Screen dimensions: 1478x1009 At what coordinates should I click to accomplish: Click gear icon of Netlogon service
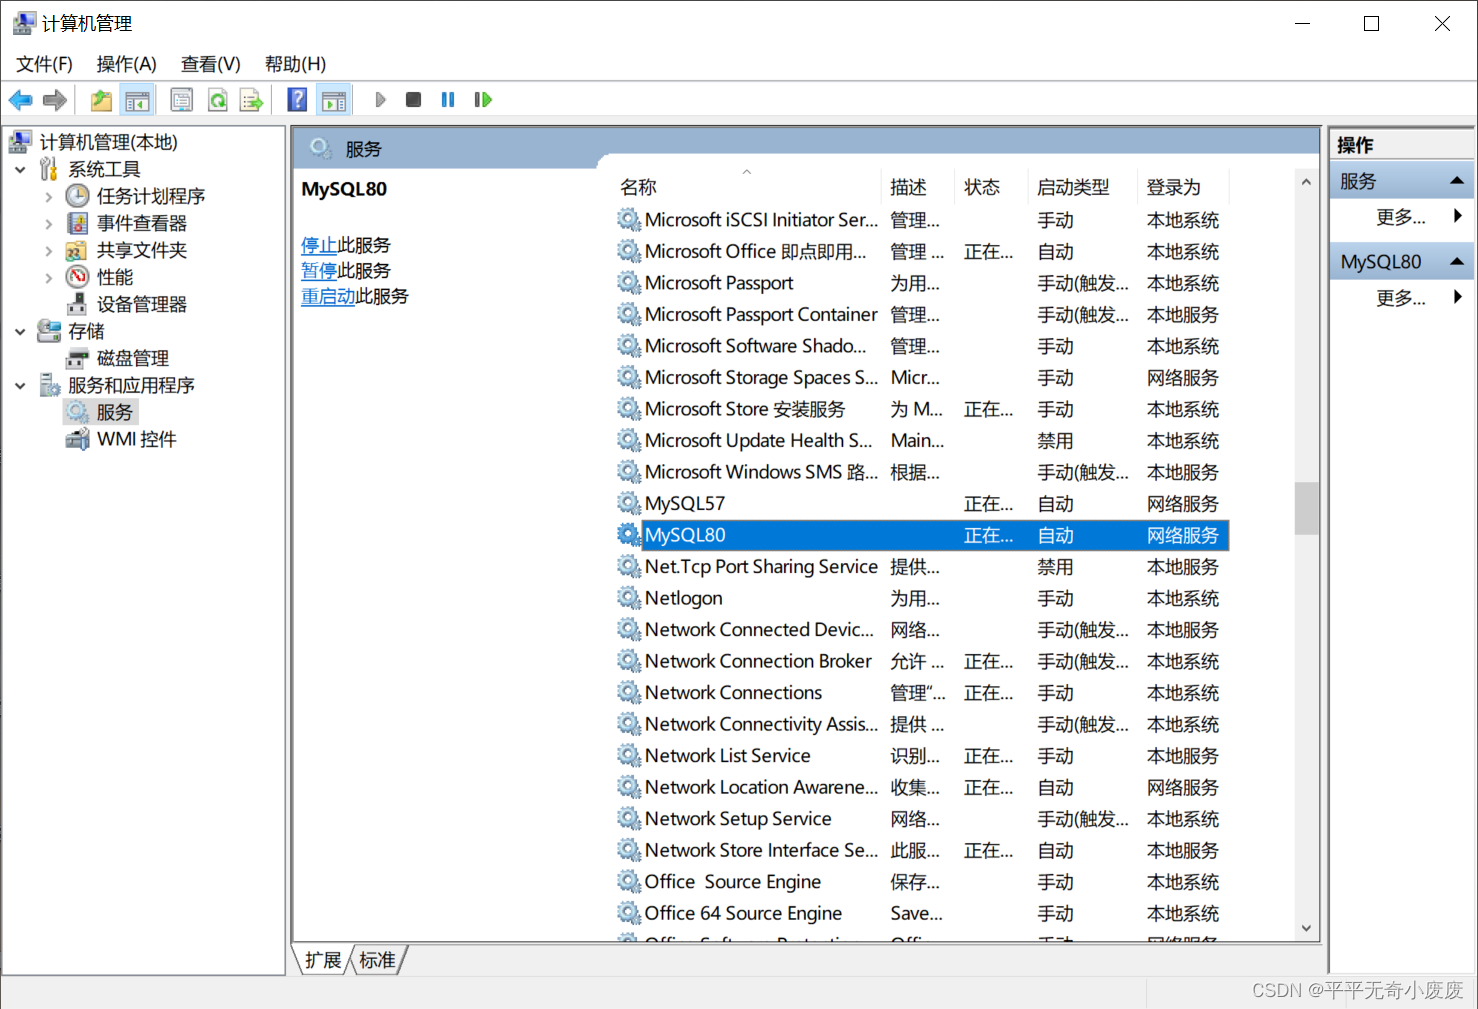628,598
